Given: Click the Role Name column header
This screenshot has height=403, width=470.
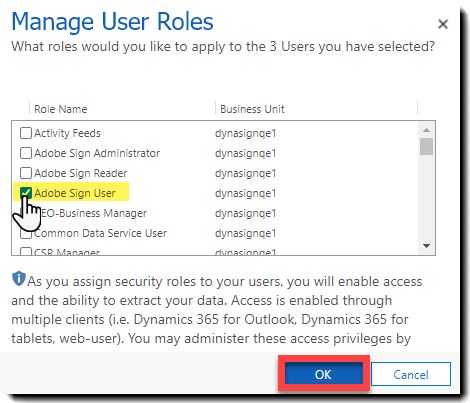Looking at the screenshot, I should 61,109.
